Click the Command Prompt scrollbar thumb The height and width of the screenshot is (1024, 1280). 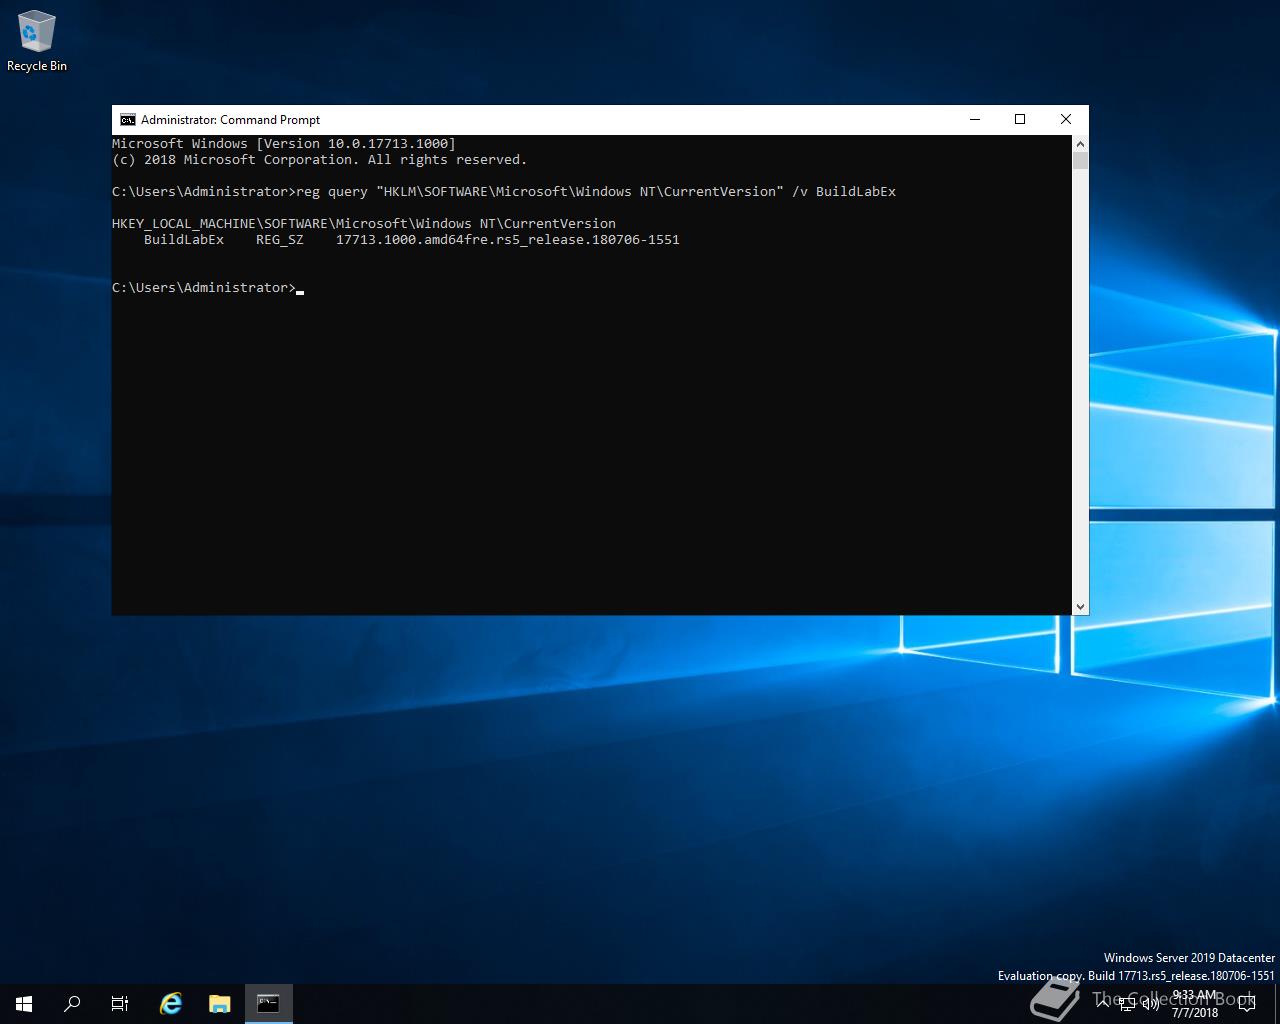1080,160
